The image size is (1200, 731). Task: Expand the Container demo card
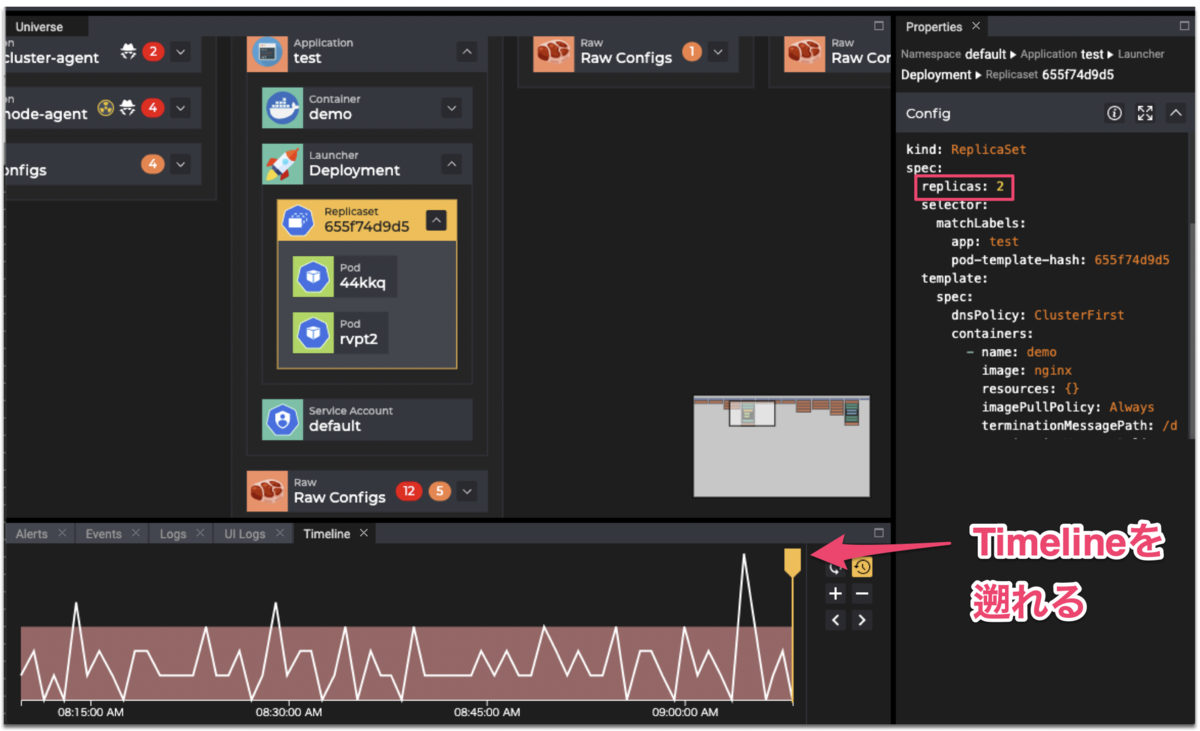coord(451,108)
